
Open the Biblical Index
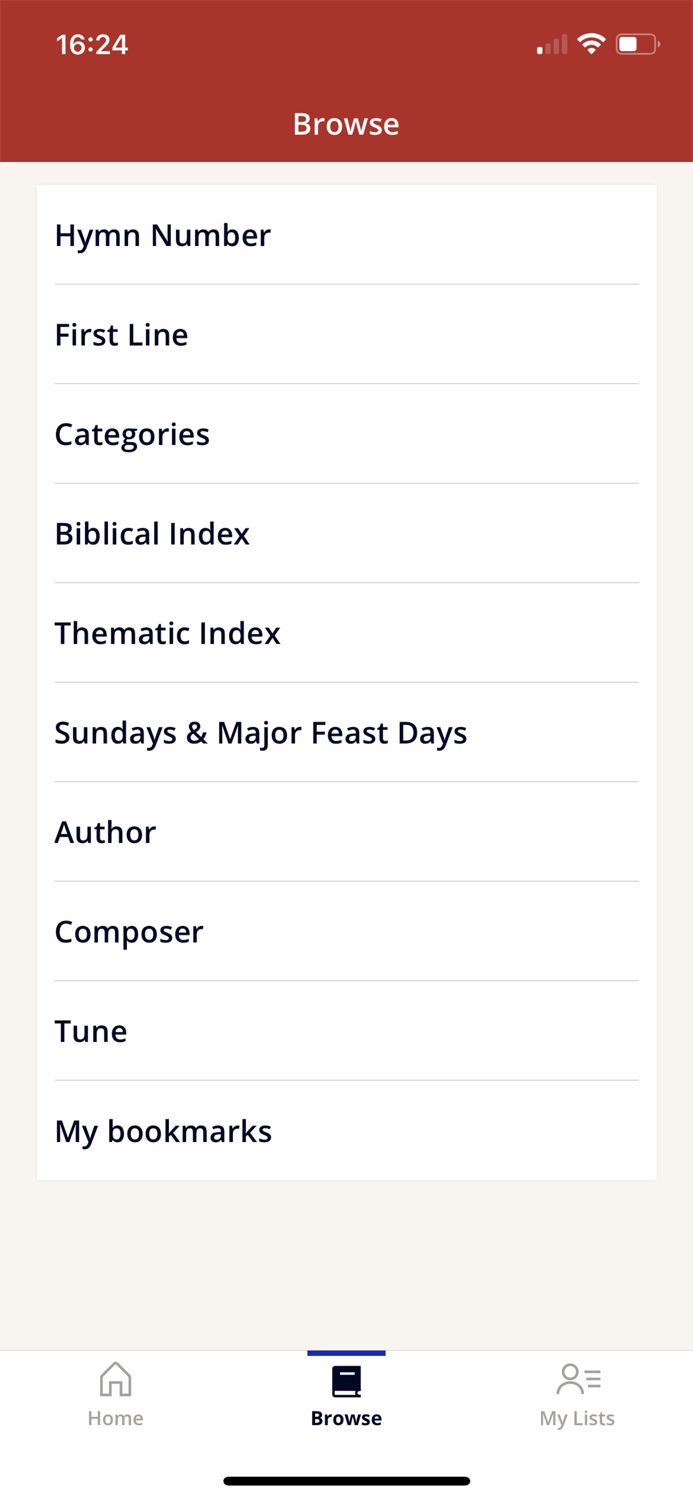[152, 533]
